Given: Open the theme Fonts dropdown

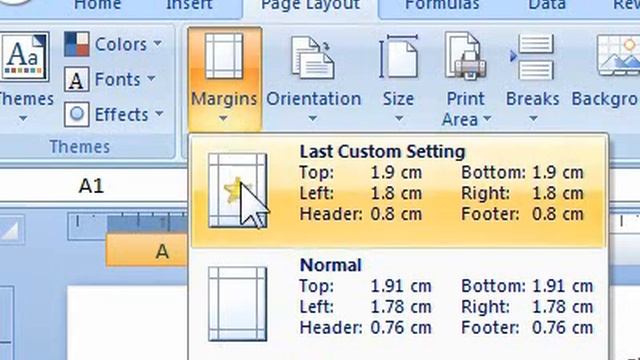Looking at the screenshot, I should tap(110, 79).
